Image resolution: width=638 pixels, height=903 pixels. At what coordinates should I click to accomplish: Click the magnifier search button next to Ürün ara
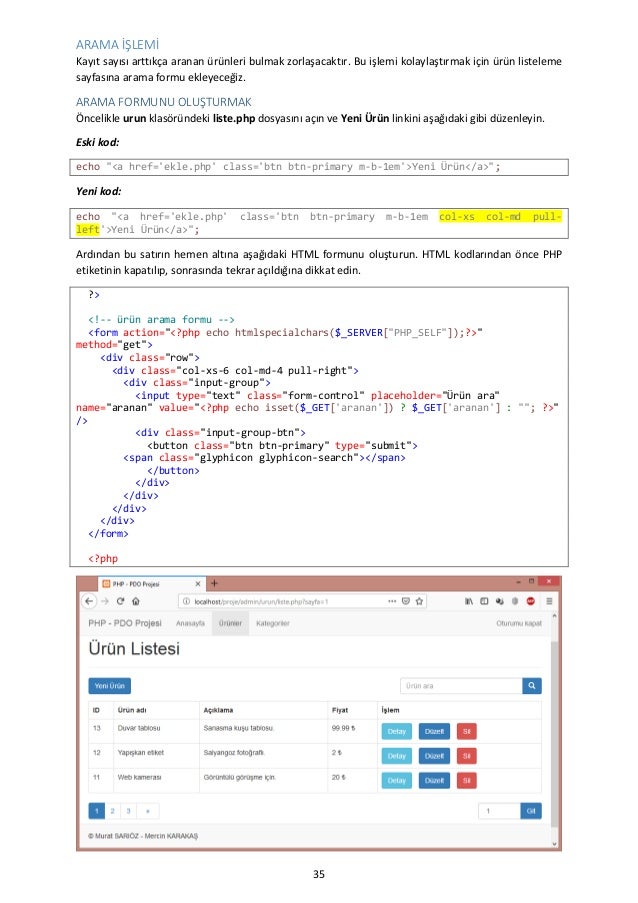coord(531,685)
